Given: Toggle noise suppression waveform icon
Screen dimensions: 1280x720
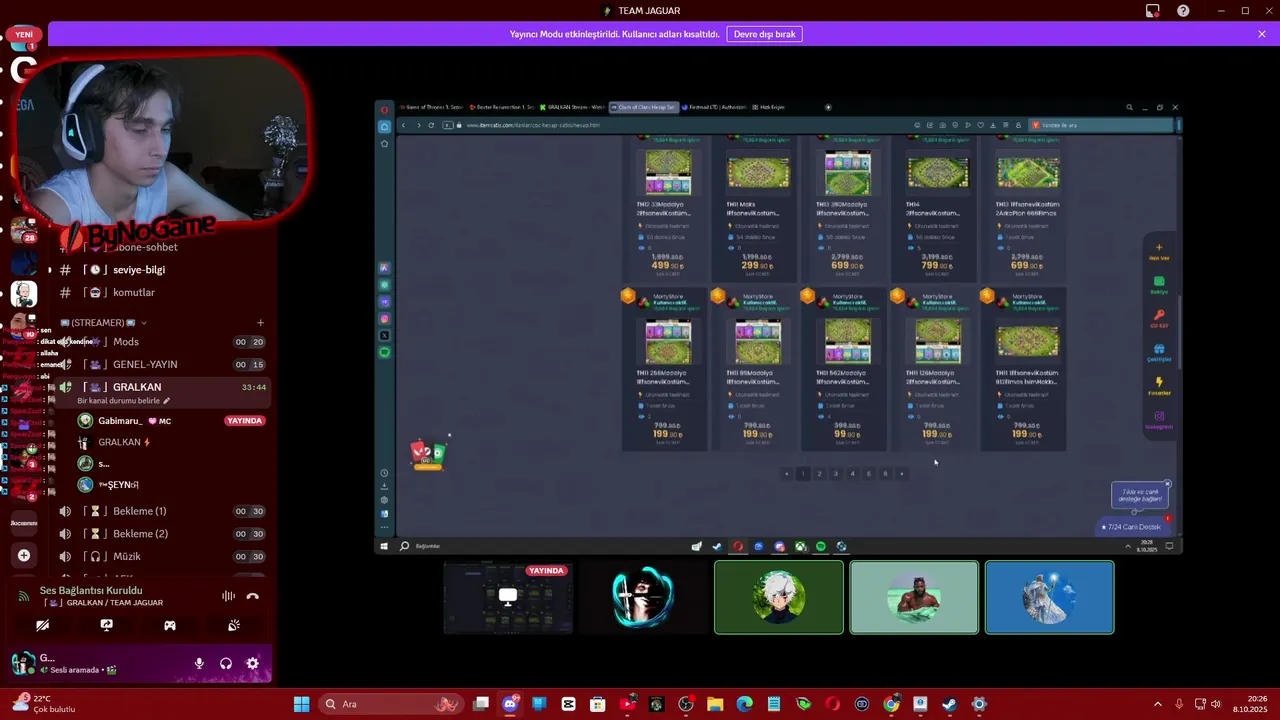Looking at the screenshot, I should click(228, 596).
